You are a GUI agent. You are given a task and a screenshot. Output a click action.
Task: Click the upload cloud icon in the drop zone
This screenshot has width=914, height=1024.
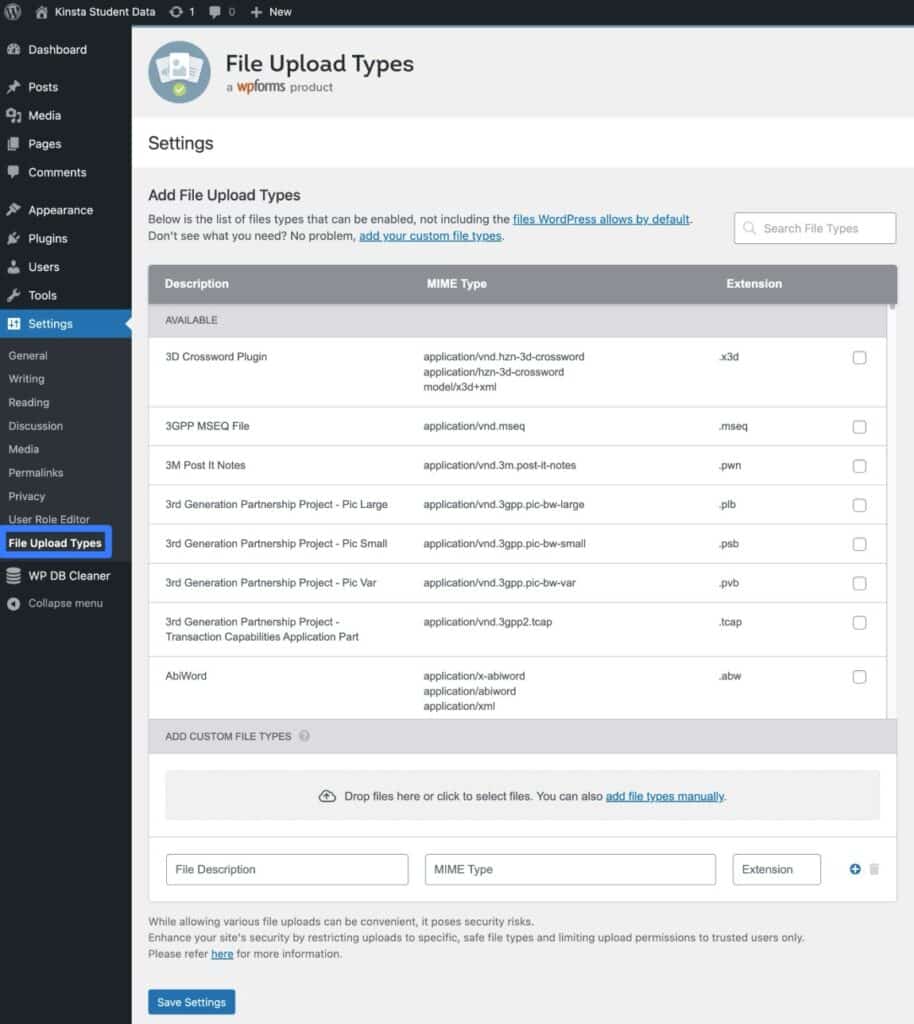point(327,796)
